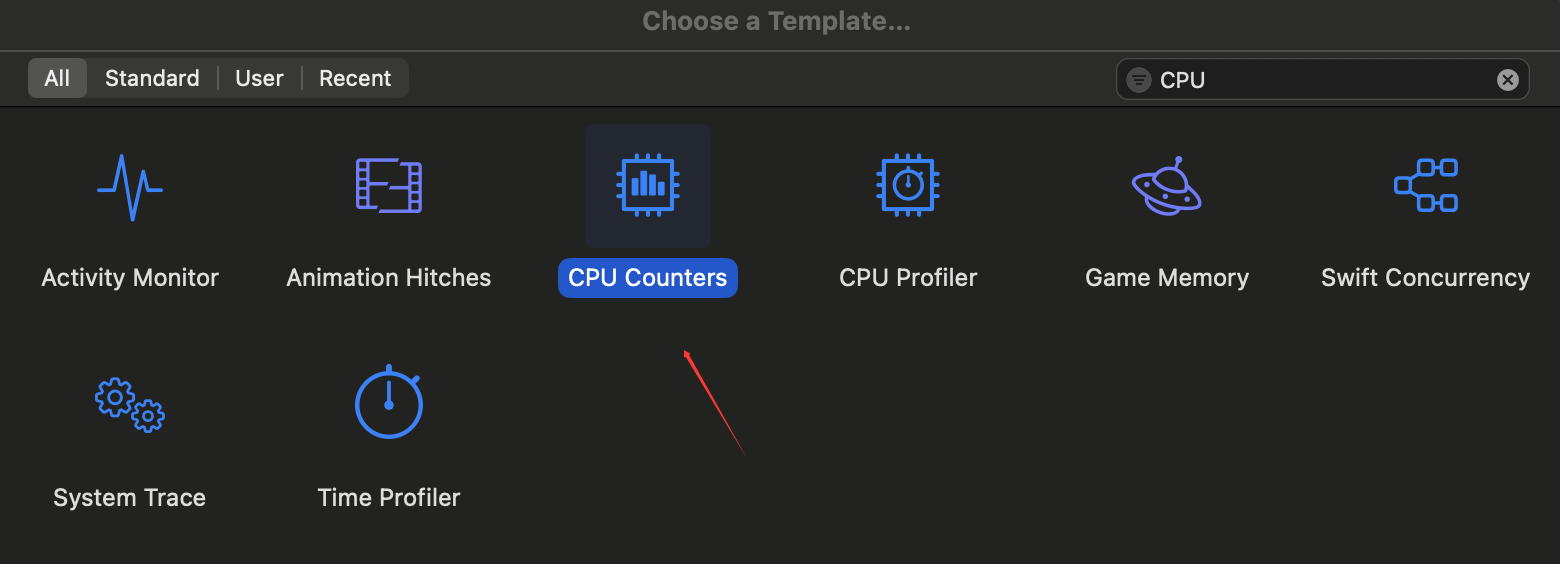1560x564 pixels.
Task: Switch to the All tab
Action: point(57,78)
